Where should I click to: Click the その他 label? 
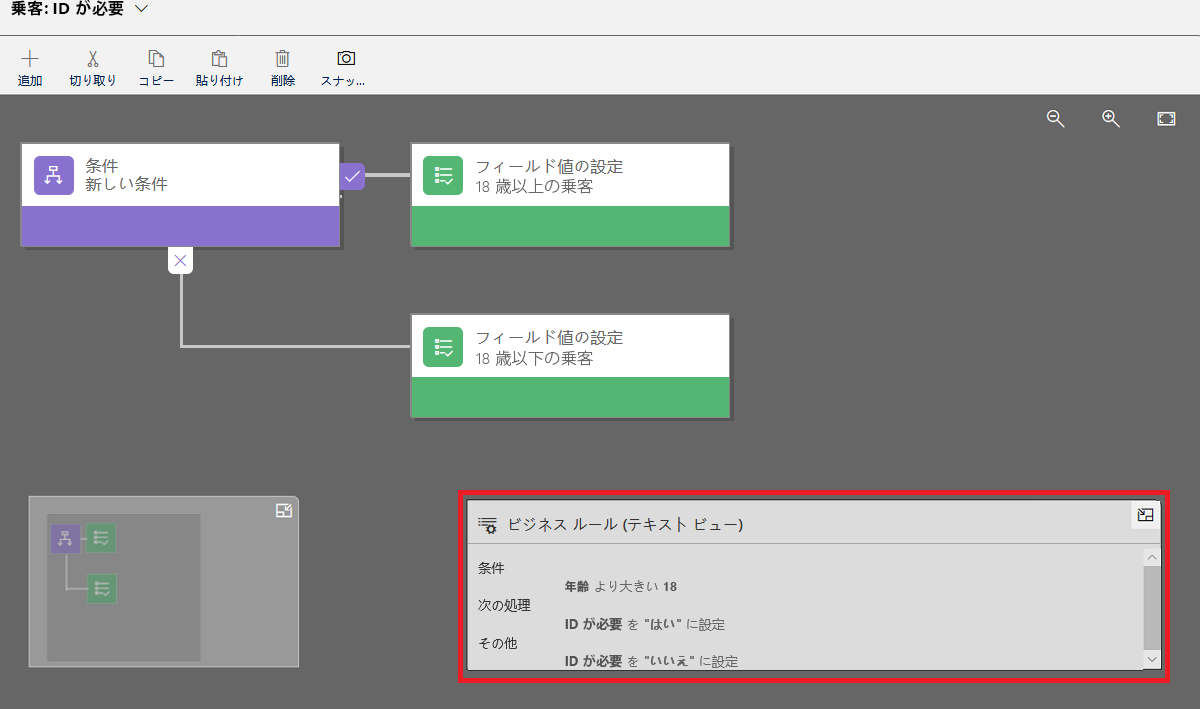coord(497,643)
